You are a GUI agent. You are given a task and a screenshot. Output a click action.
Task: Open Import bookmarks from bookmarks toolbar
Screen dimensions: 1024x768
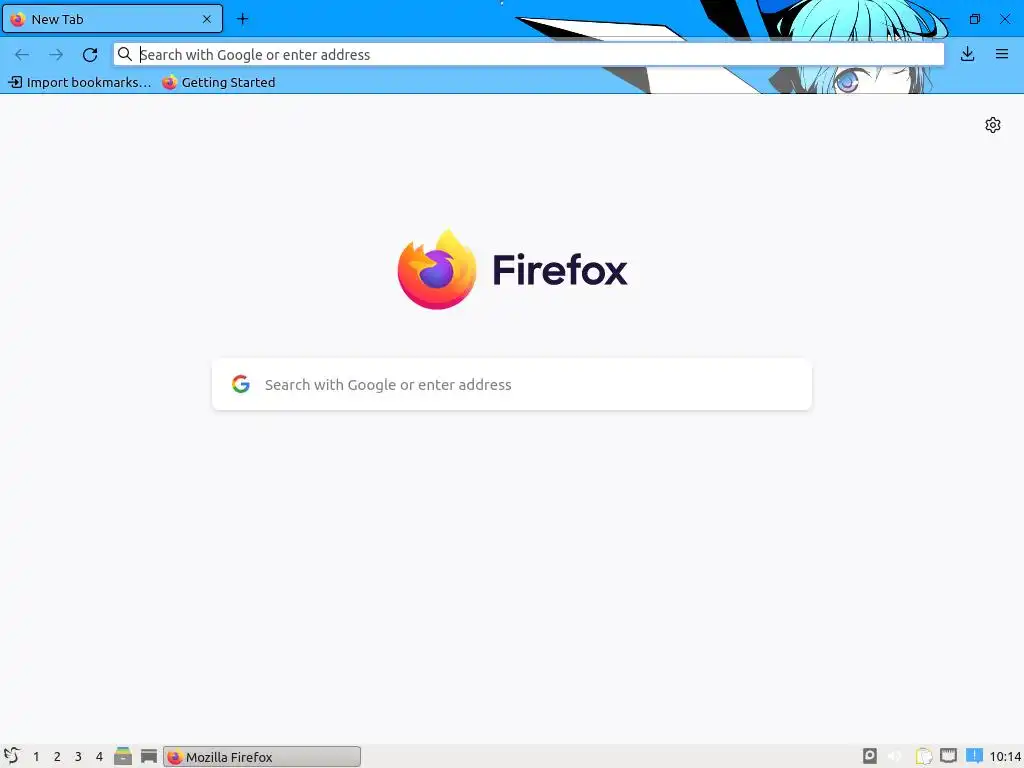tap(80, 82)
